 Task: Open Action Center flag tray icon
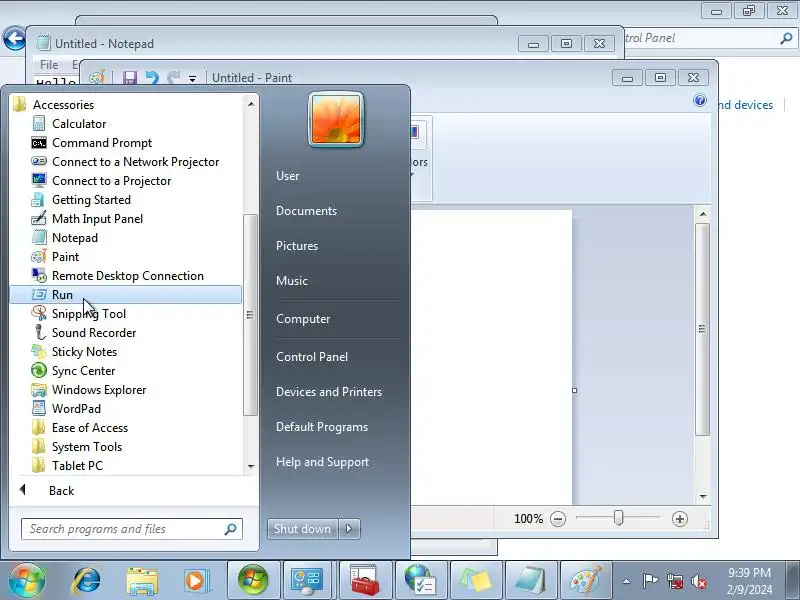pyautogui.click(x=650, y=581)
